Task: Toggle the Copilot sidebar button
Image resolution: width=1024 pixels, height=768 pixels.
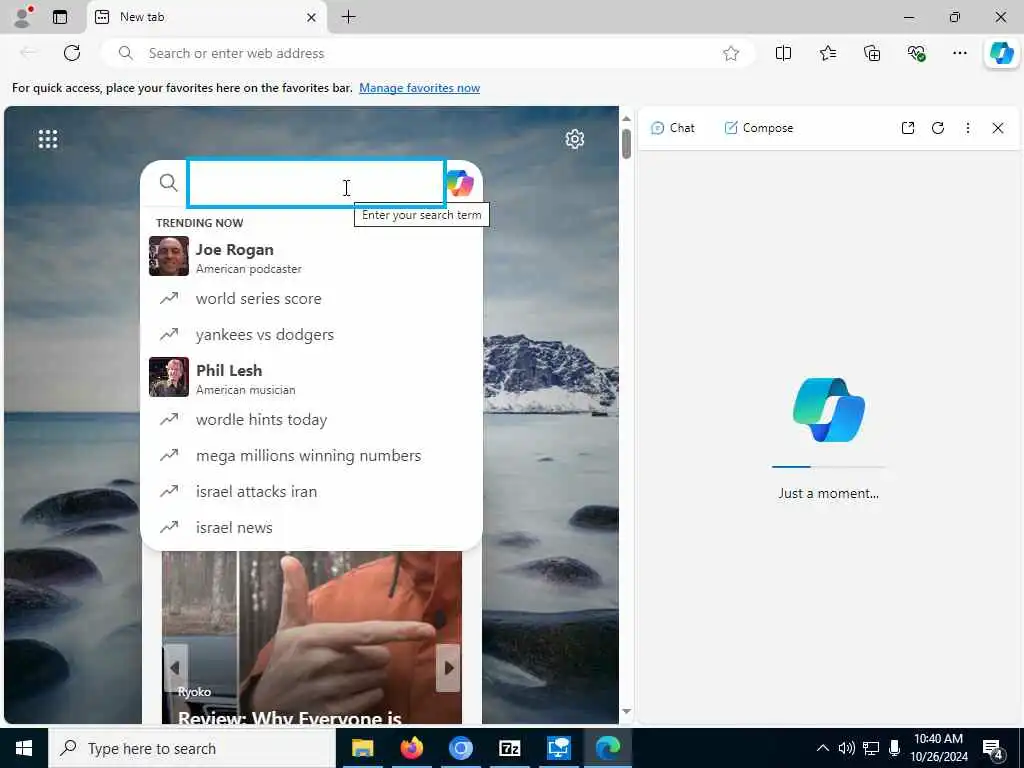Action: pos(1002,53)
